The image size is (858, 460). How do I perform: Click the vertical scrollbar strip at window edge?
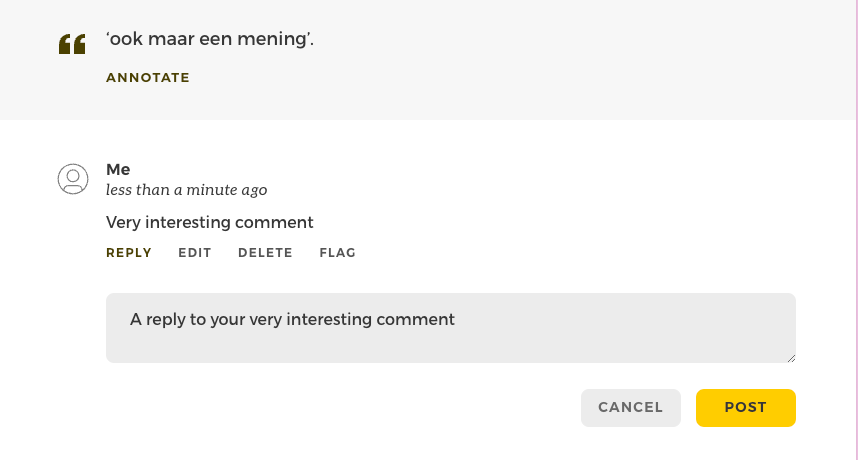(856, 230)
